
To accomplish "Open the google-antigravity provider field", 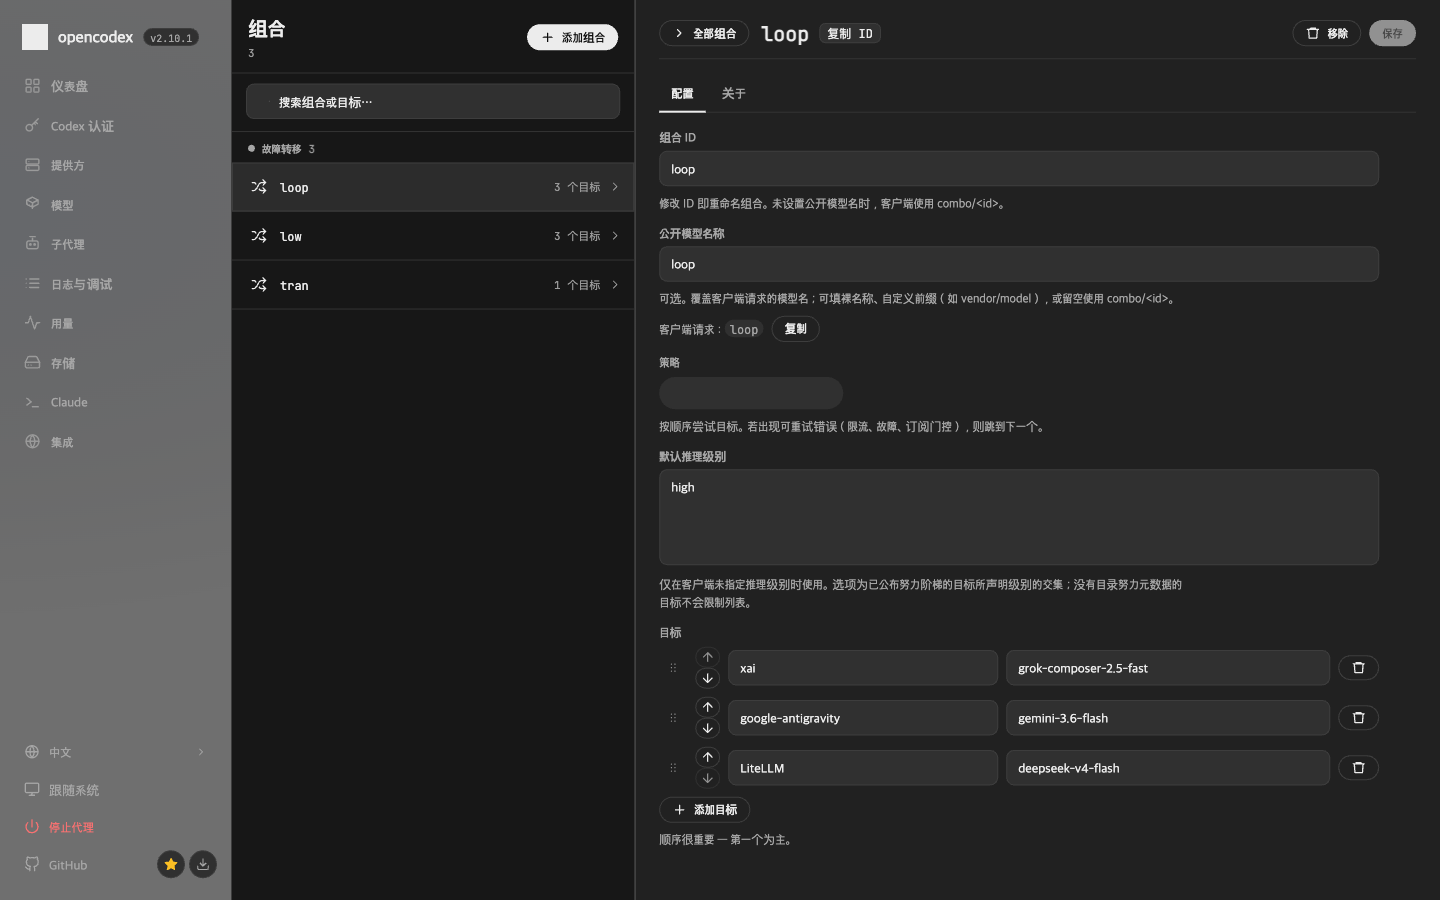I will coord(863,718).
